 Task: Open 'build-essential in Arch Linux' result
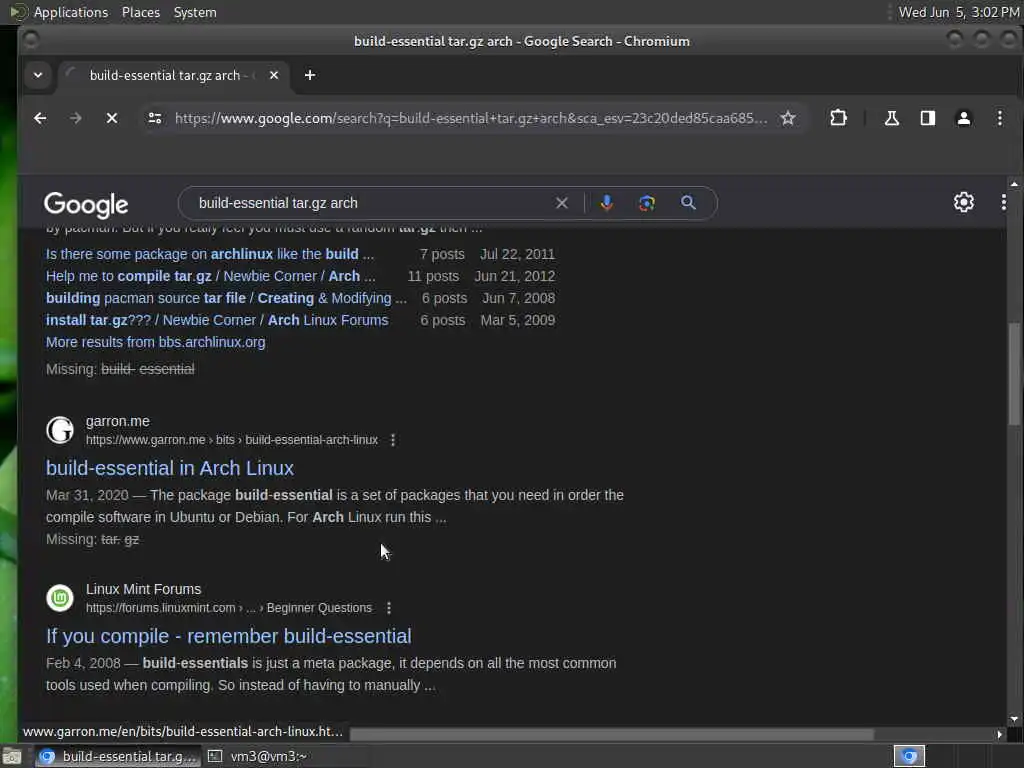170,468
